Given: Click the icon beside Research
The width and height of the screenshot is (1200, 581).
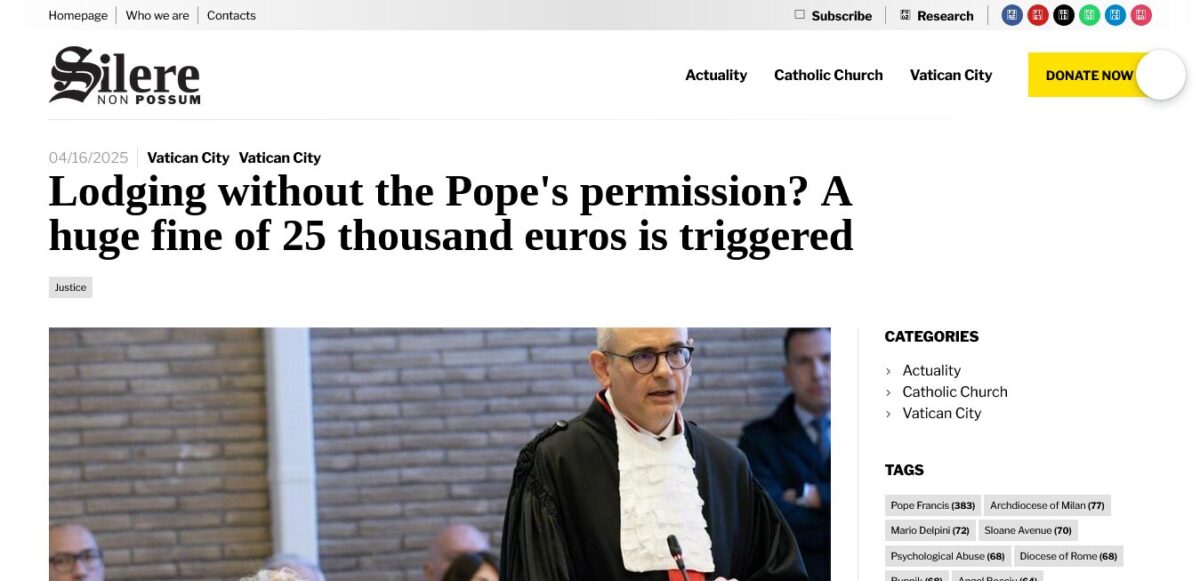Looking at the screenshot, I should tap(905, 15).
